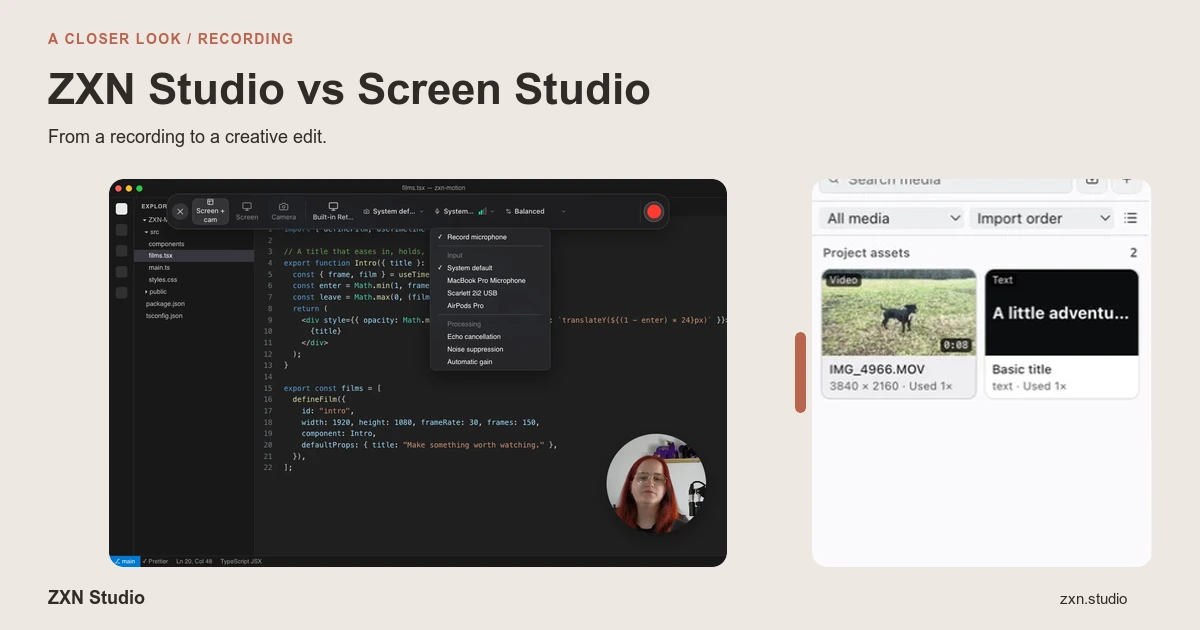This screenshot has height=630, width=1200.
Task: Click the main git branch indicator
Action: [125, 561]
